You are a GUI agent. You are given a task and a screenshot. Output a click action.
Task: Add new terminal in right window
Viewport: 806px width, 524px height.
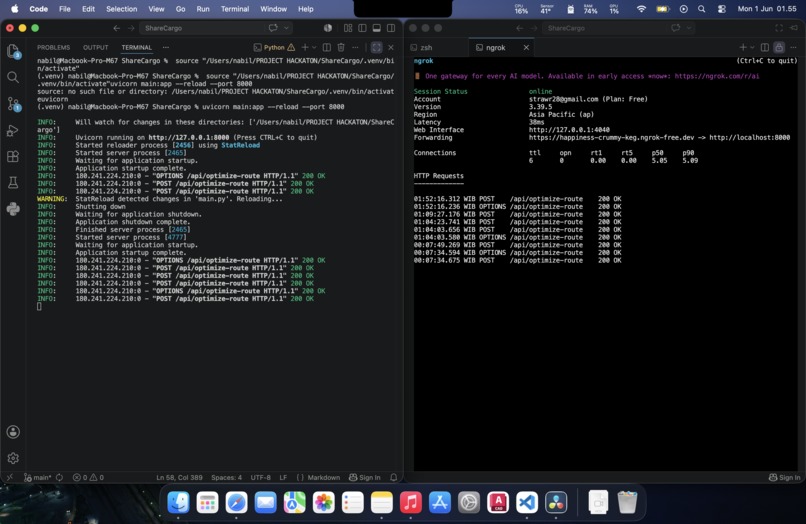(x=743, y=47)
